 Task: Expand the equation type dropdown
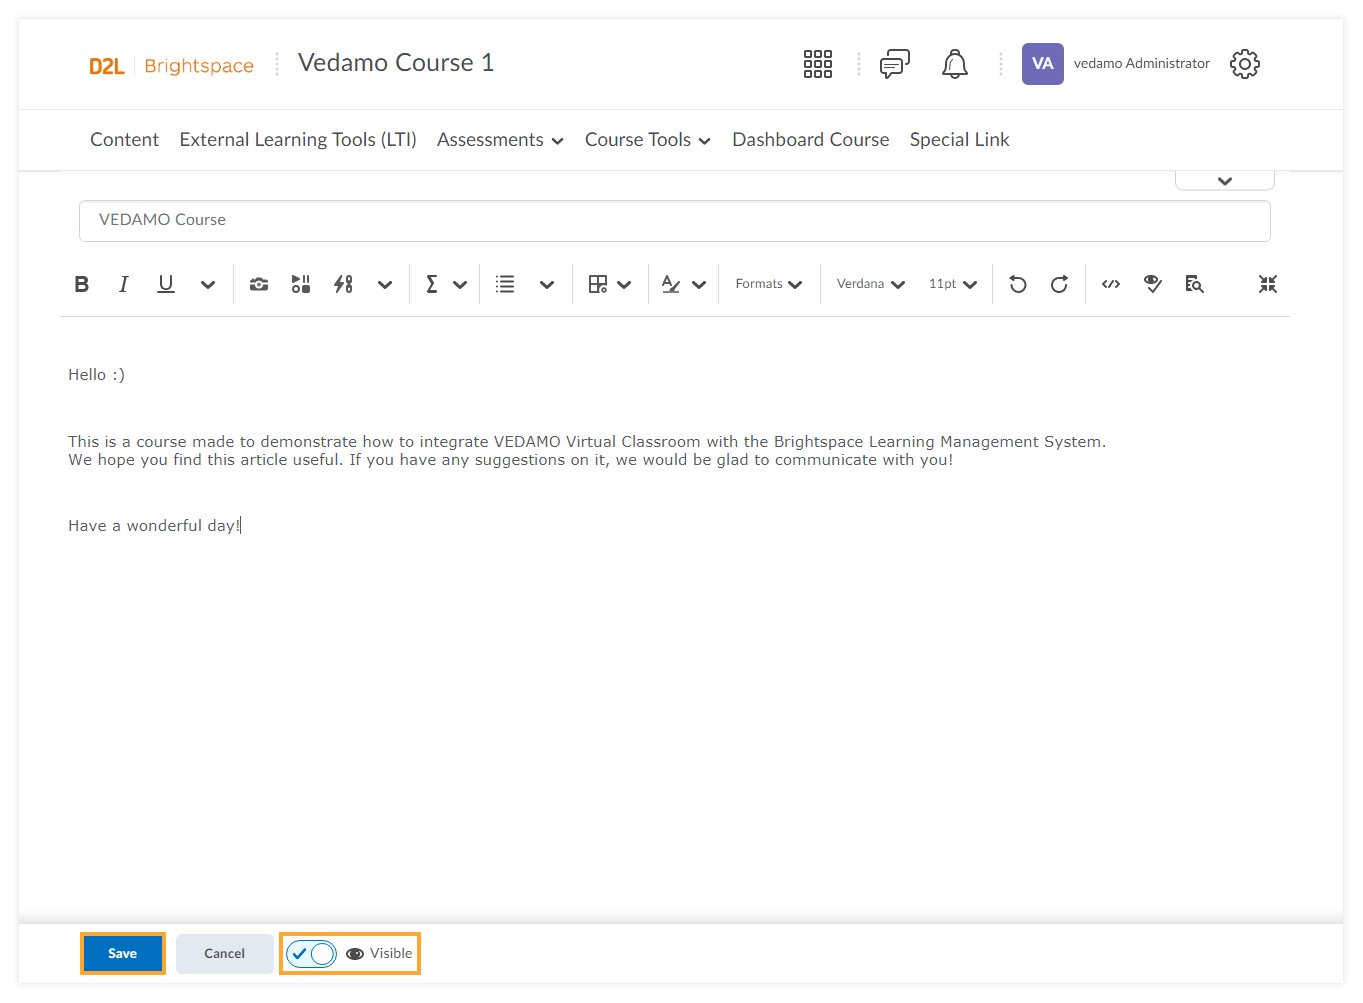[460, 284]
